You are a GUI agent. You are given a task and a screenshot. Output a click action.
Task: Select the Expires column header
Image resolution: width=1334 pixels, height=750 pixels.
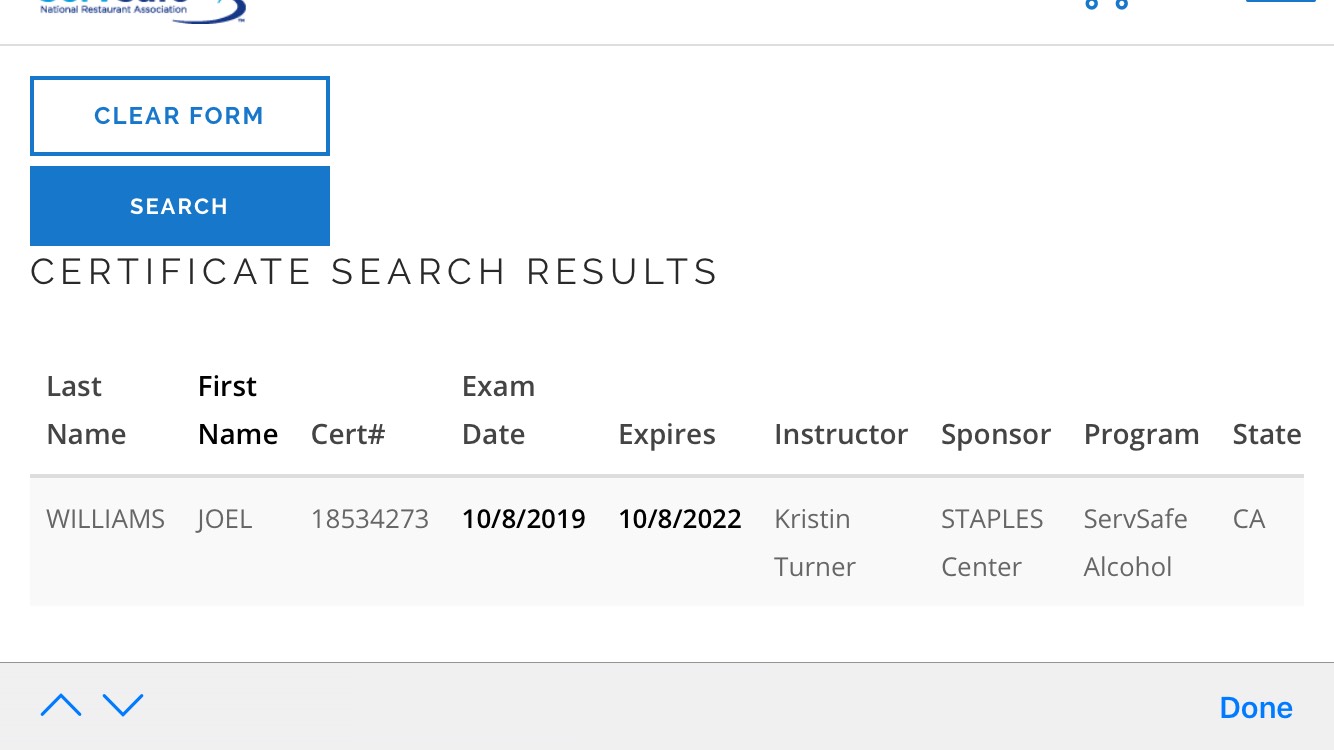click(667, 435)
